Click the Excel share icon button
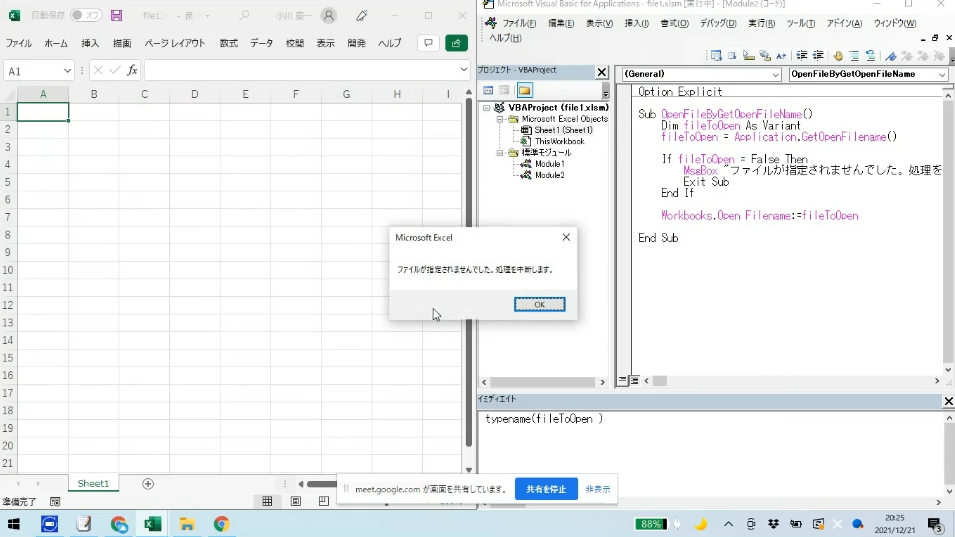The image size is (955, 537). click(x=457, y=43)
